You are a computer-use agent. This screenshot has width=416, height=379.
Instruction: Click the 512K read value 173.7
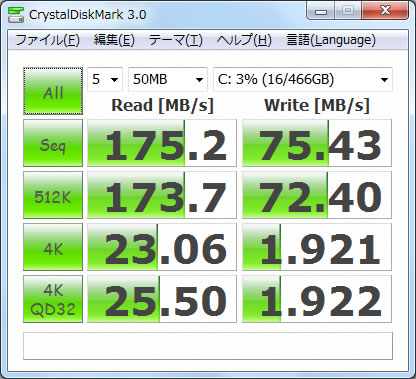(x=162, y=195)
